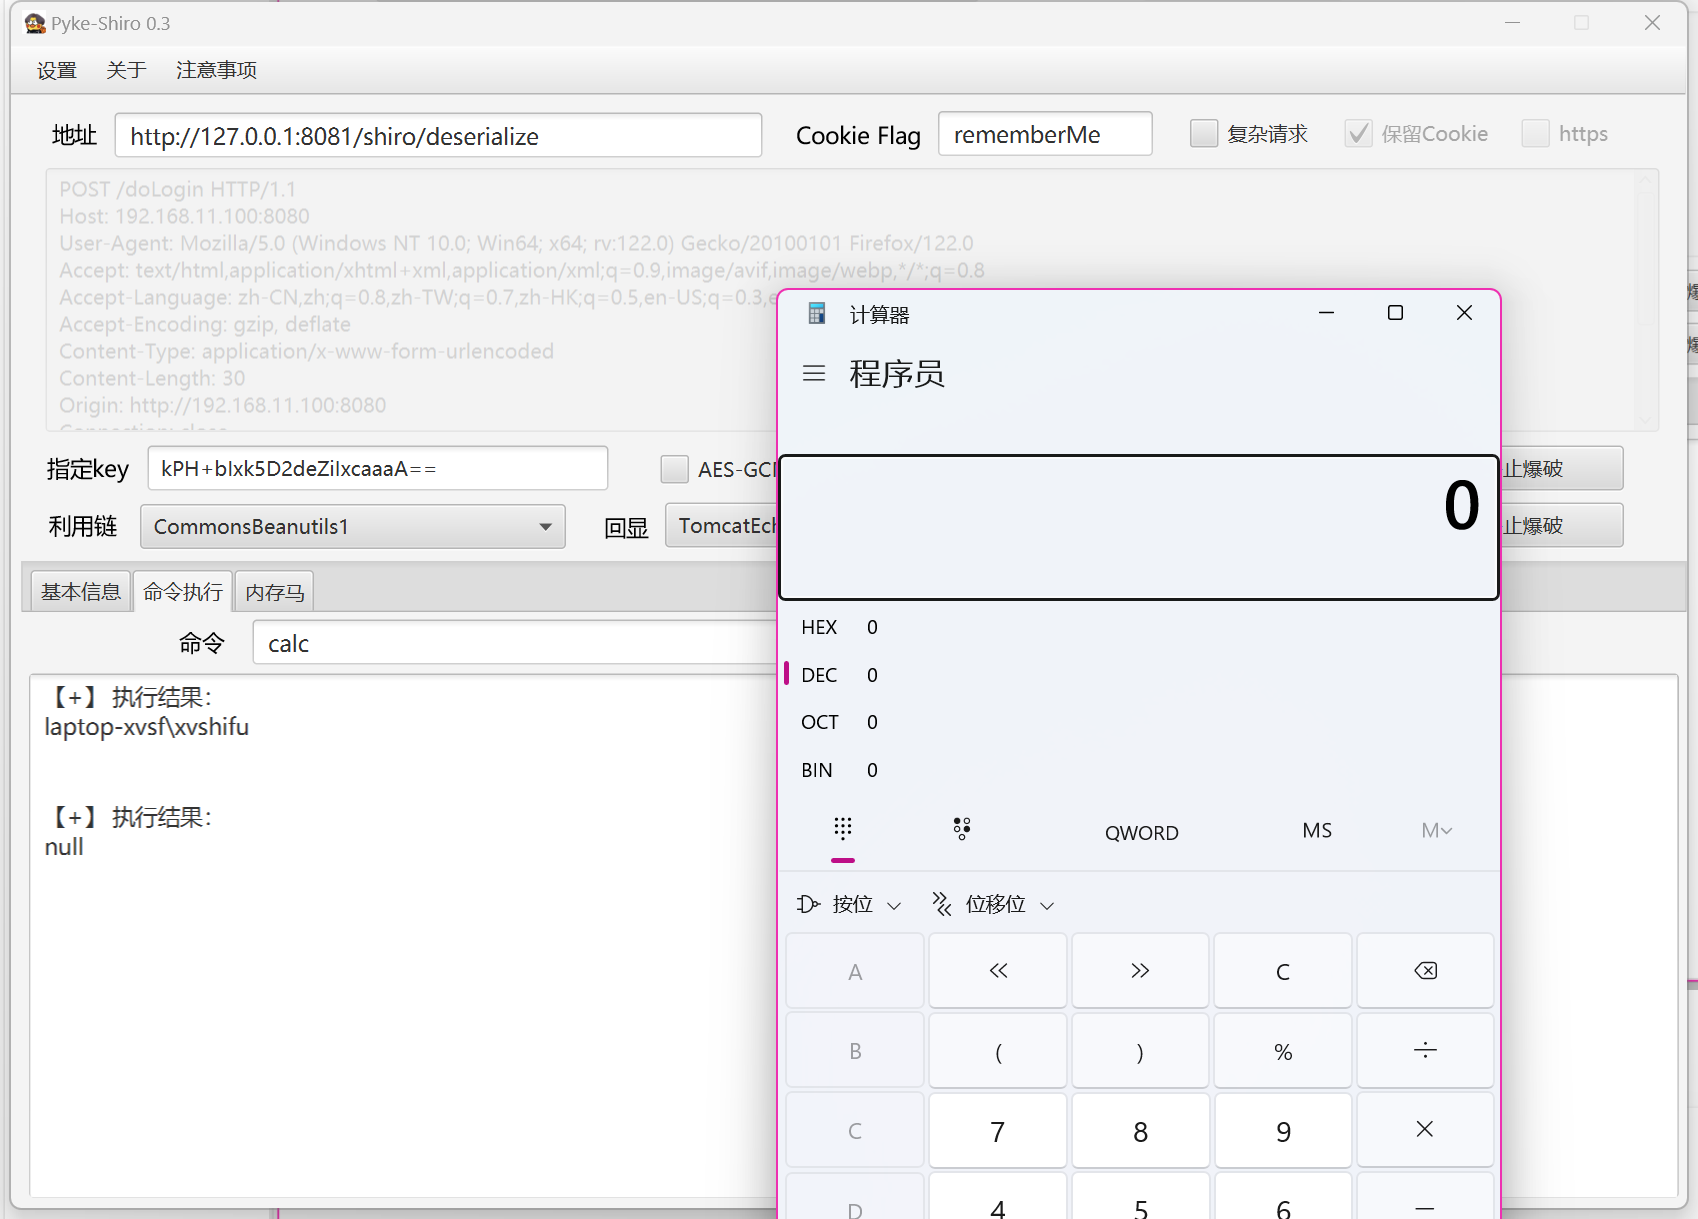Image resolution: width=1698 pixels, height=1219 pixels.
Task: Enable the 复杂请求 checkbox
Action: click(x=1204, y=134)
